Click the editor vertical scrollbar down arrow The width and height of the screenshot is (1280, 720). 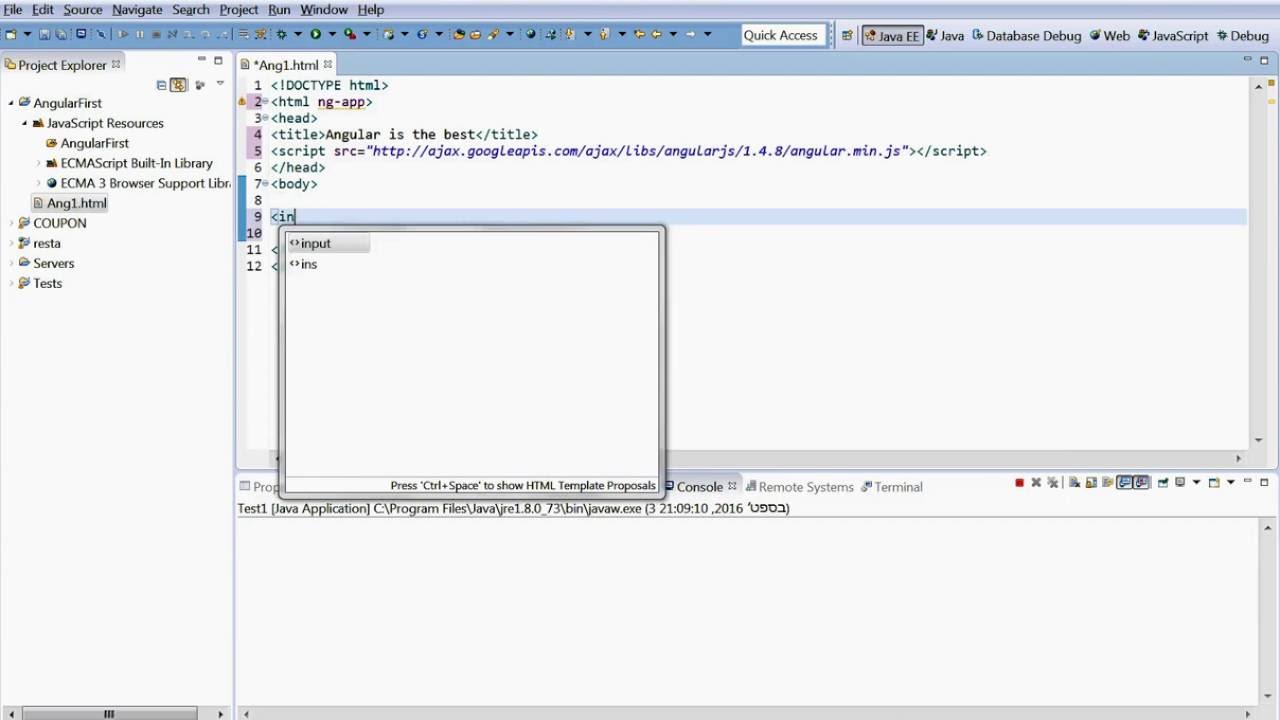click(x=1259, y=440)
